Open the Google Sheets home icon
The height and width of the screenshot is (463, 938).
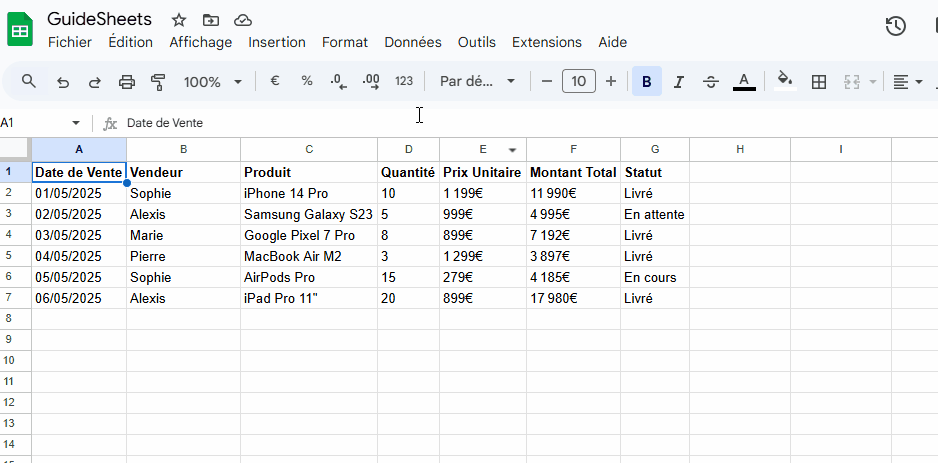pyautogui.click(x=20, y=29)
